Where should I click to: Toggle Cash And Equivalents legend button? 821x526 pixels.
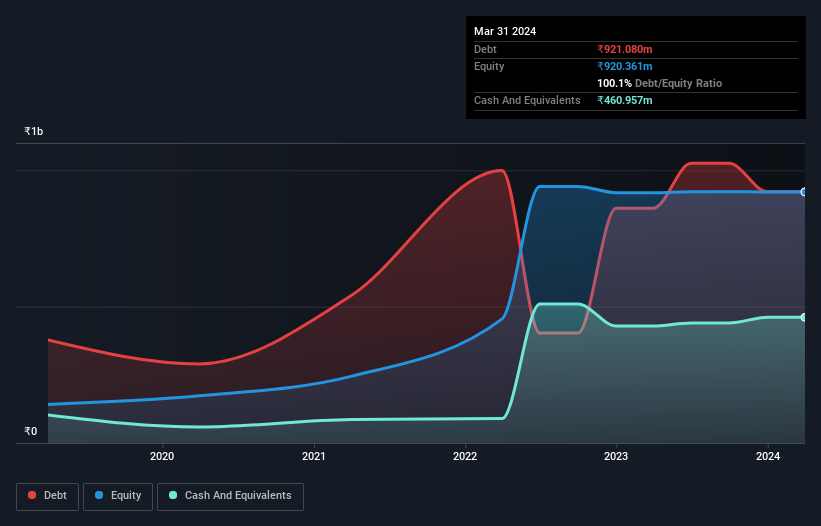[x=230, y=496]
